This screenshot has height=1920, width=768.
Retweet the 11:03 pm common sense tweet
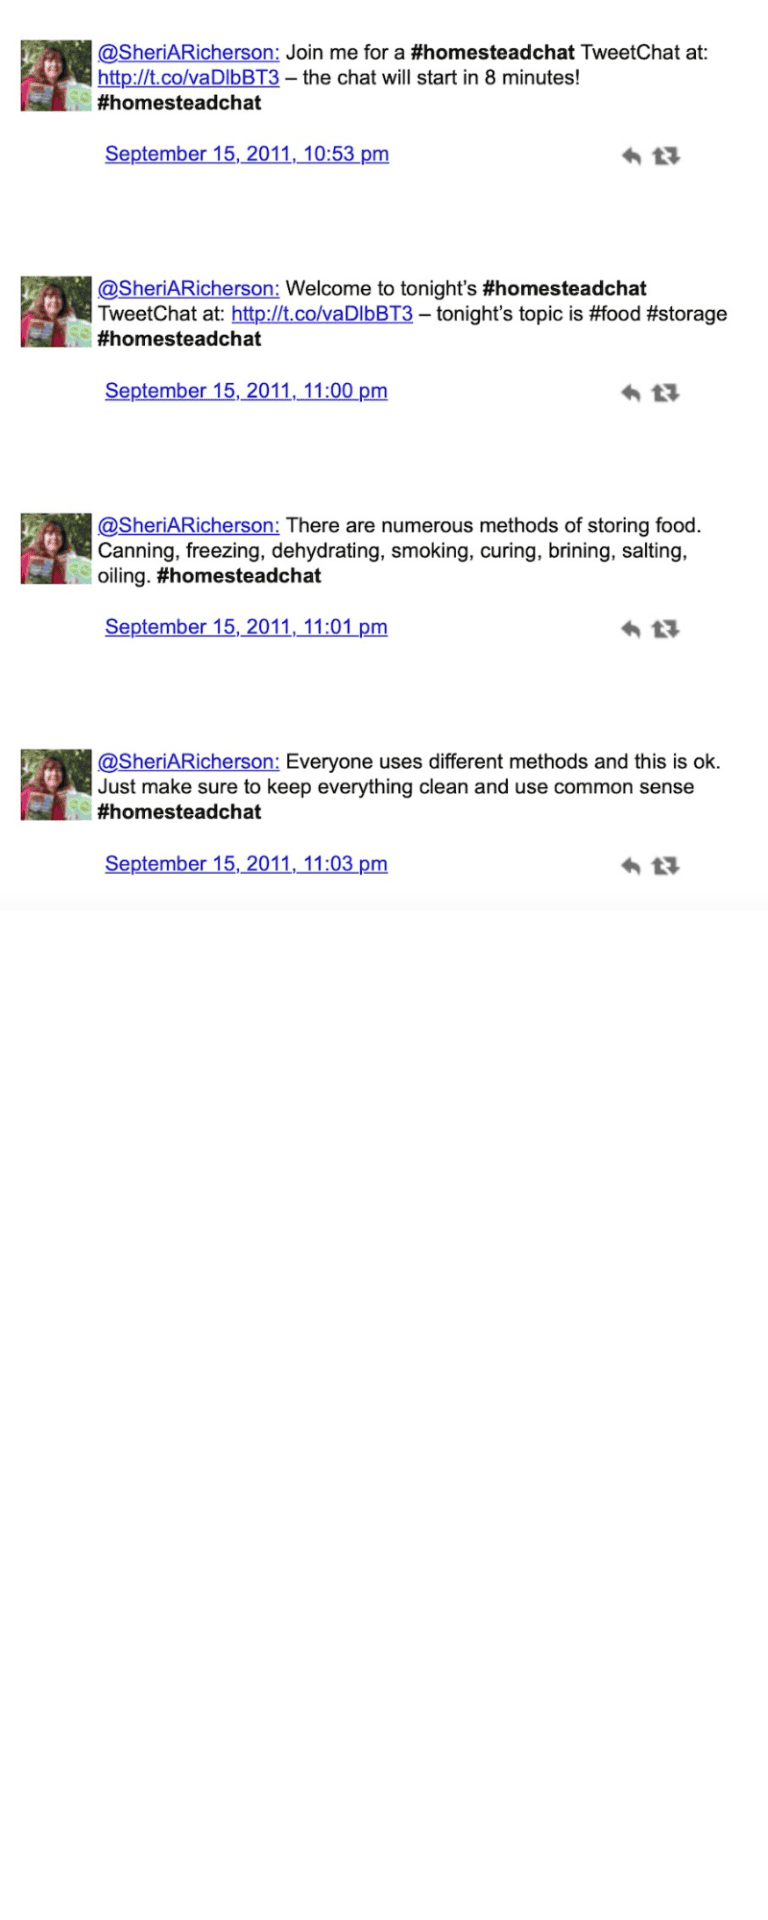click(666, 866)
